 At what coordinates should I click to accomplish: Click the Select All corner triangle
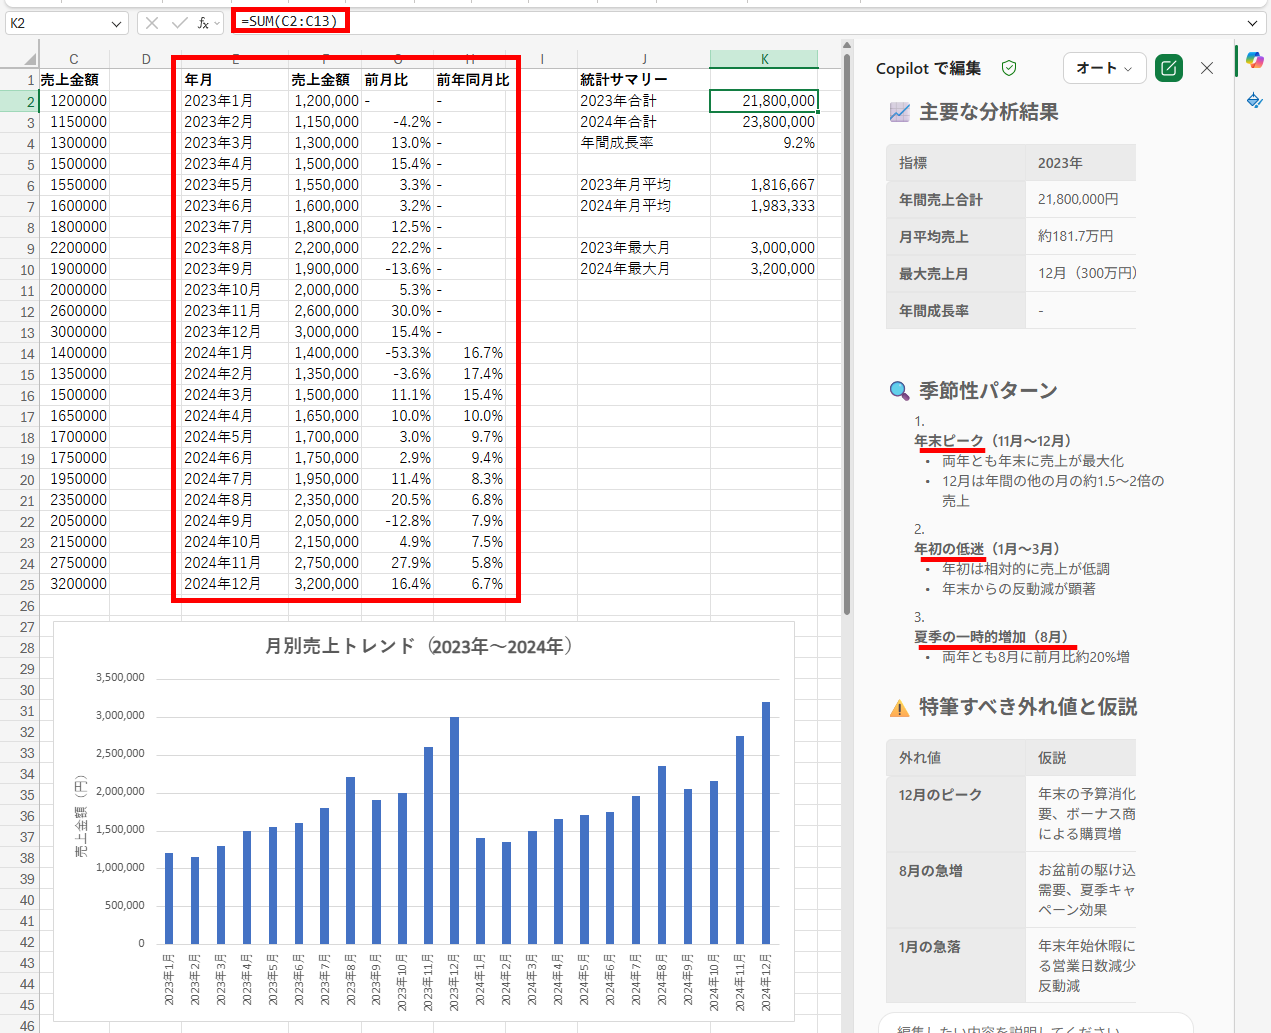[x=28, y=59]
